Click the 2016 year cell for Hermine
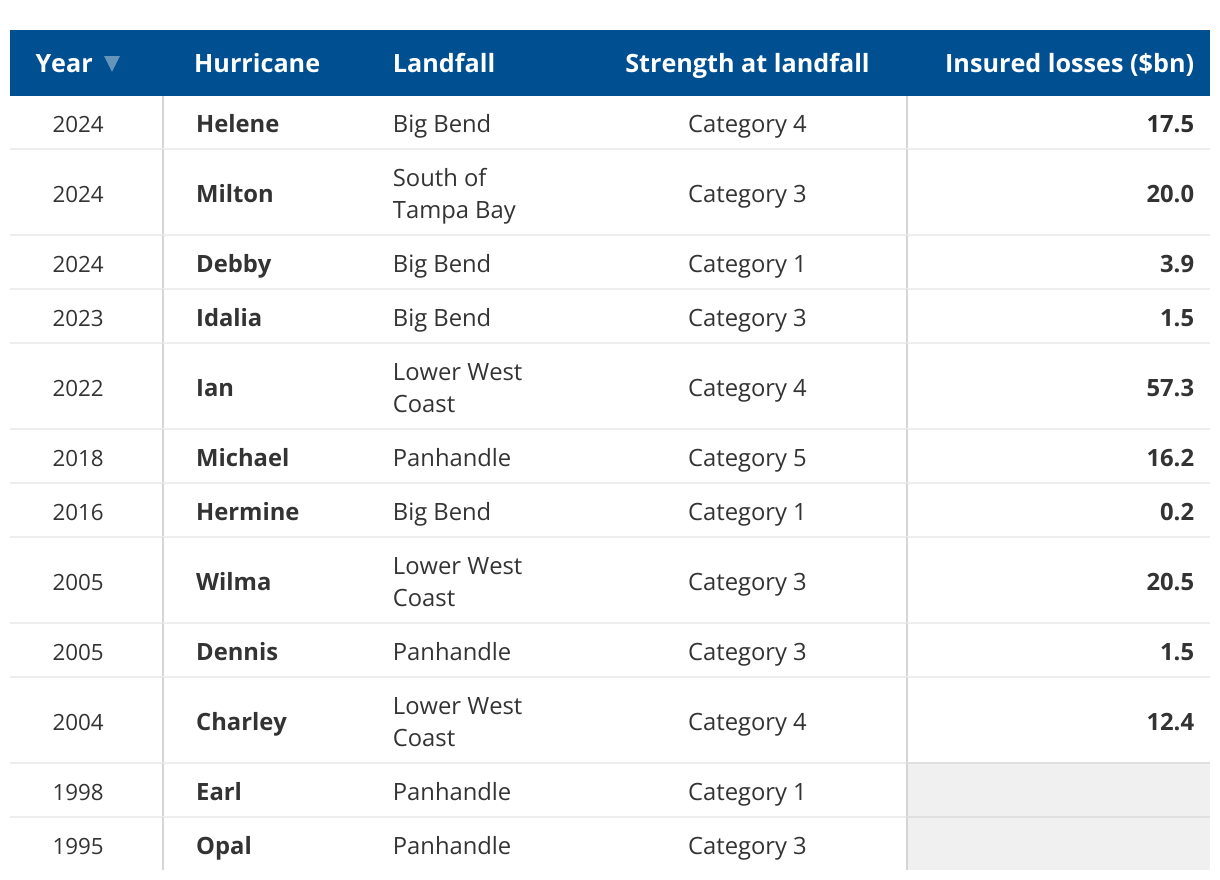Screen dimensions: 1220x880 point(78,512)
